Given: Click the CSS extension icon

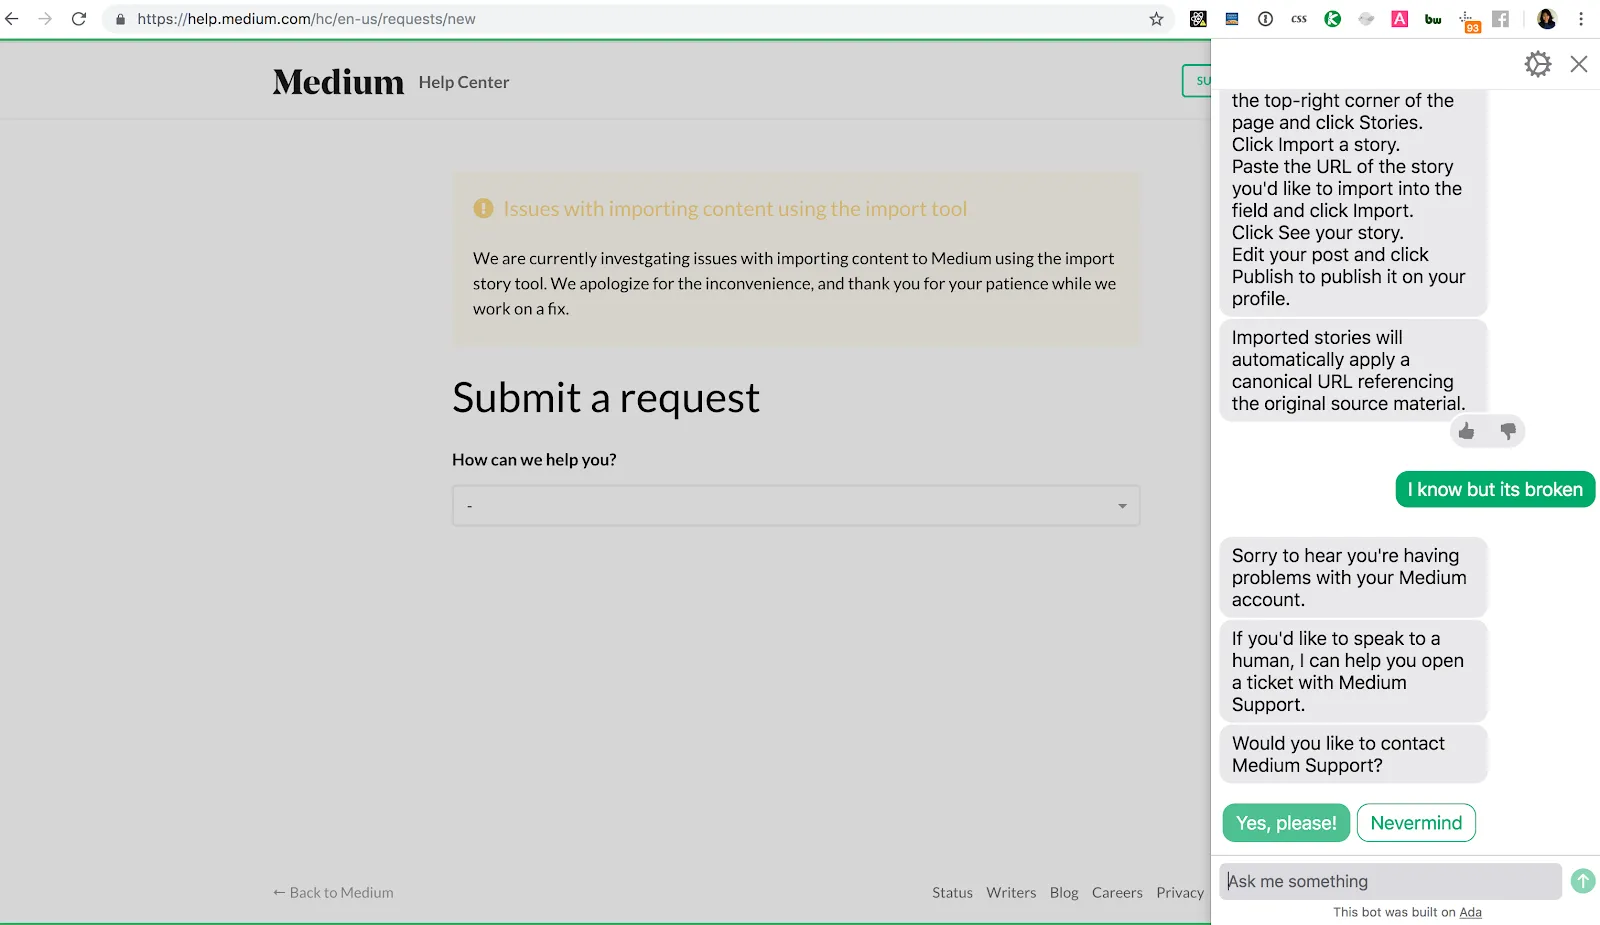Looking at the screenshot, I should coord(1299,19).
